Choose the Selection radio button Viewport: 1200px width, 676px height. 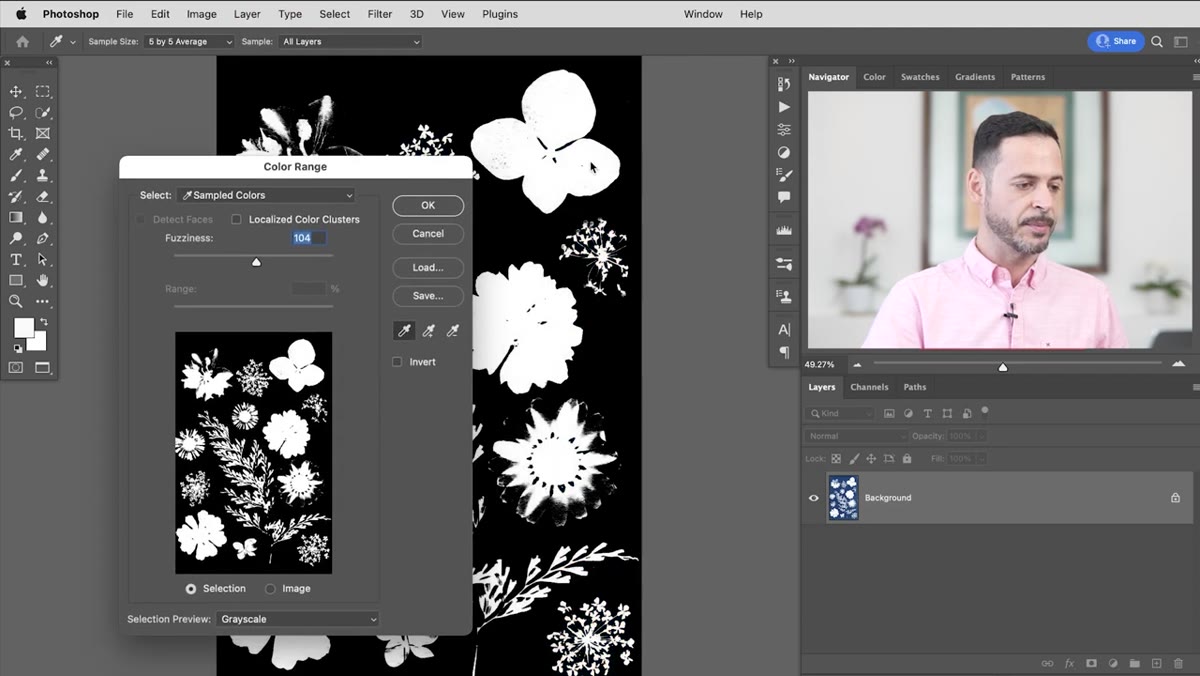coord(191,589)
